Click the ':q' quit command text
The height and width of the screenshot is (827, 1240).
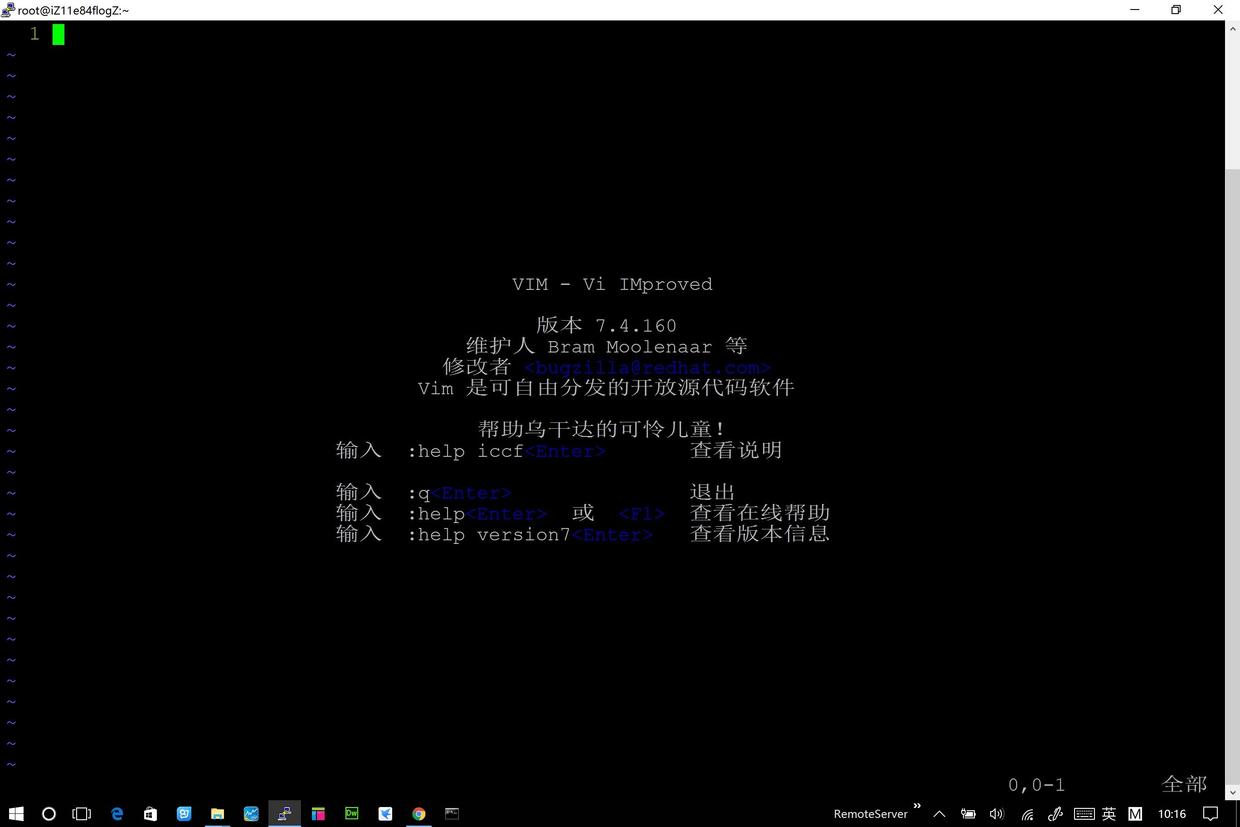(418, 493)
